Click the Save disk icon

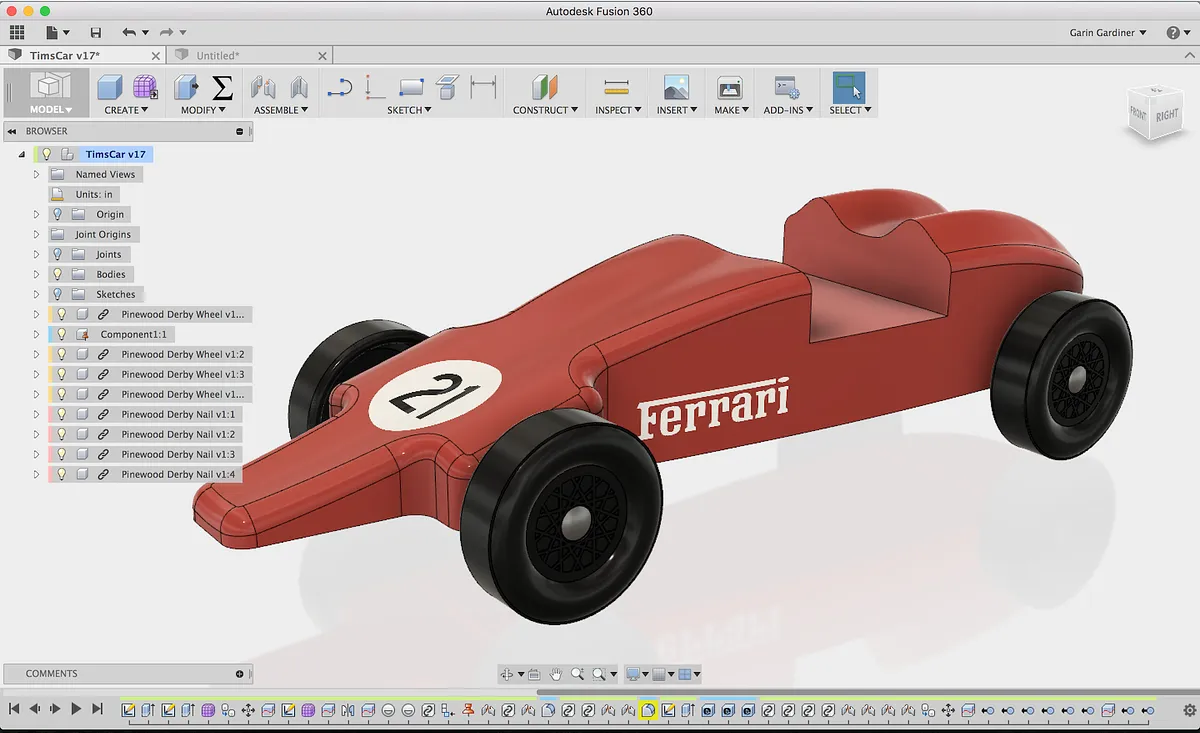pyautogui.click(x=95, y=33)
